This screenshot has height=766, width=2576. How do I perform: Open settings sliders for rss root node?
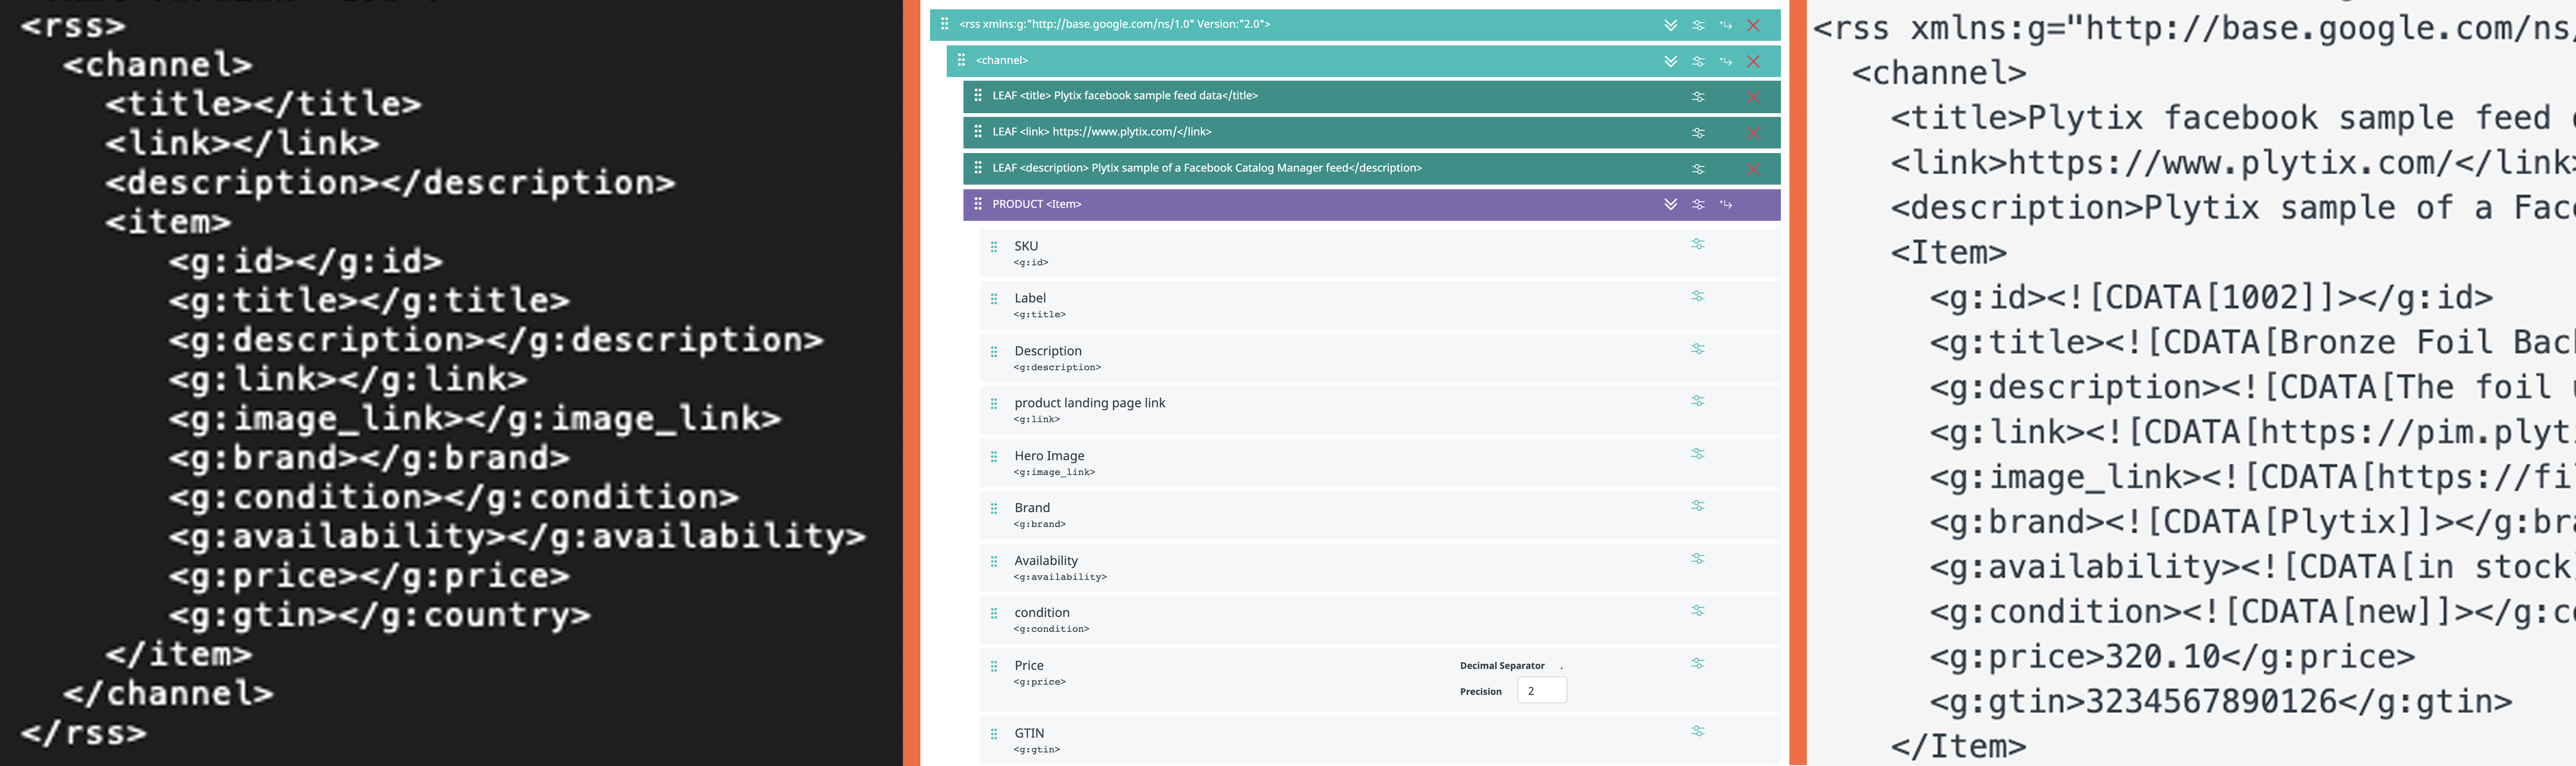pyautogui.click(x=1698, y=25)
